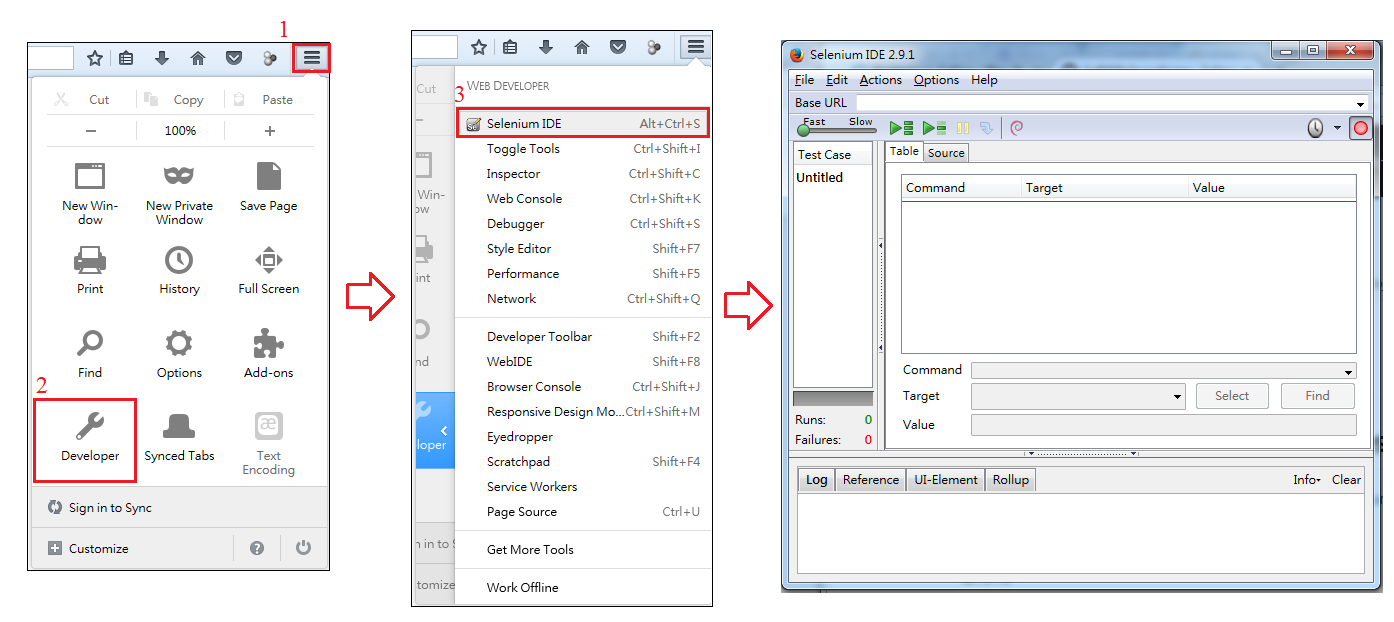Switch to the UI-Element tab
The height and width of the screenshot is (622, 1394).
point(946,480)
